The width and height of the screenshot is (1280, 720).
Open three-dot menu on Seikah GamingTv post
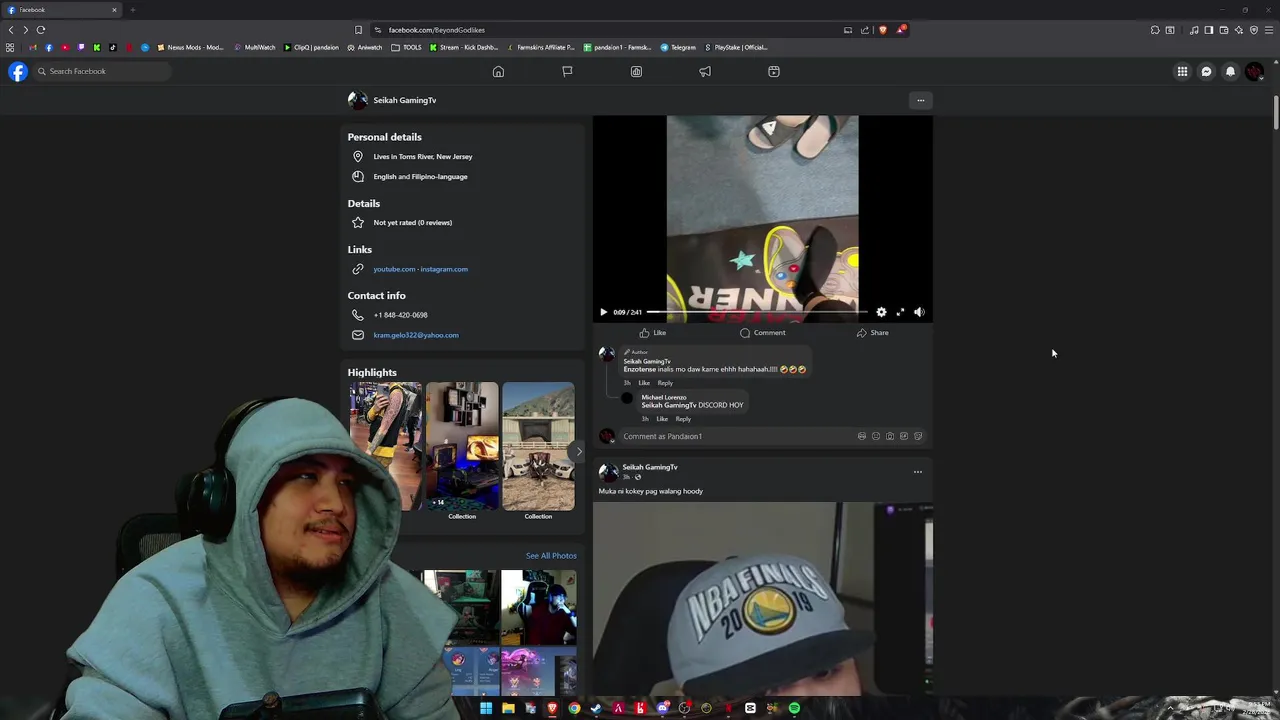pos(918,472)
